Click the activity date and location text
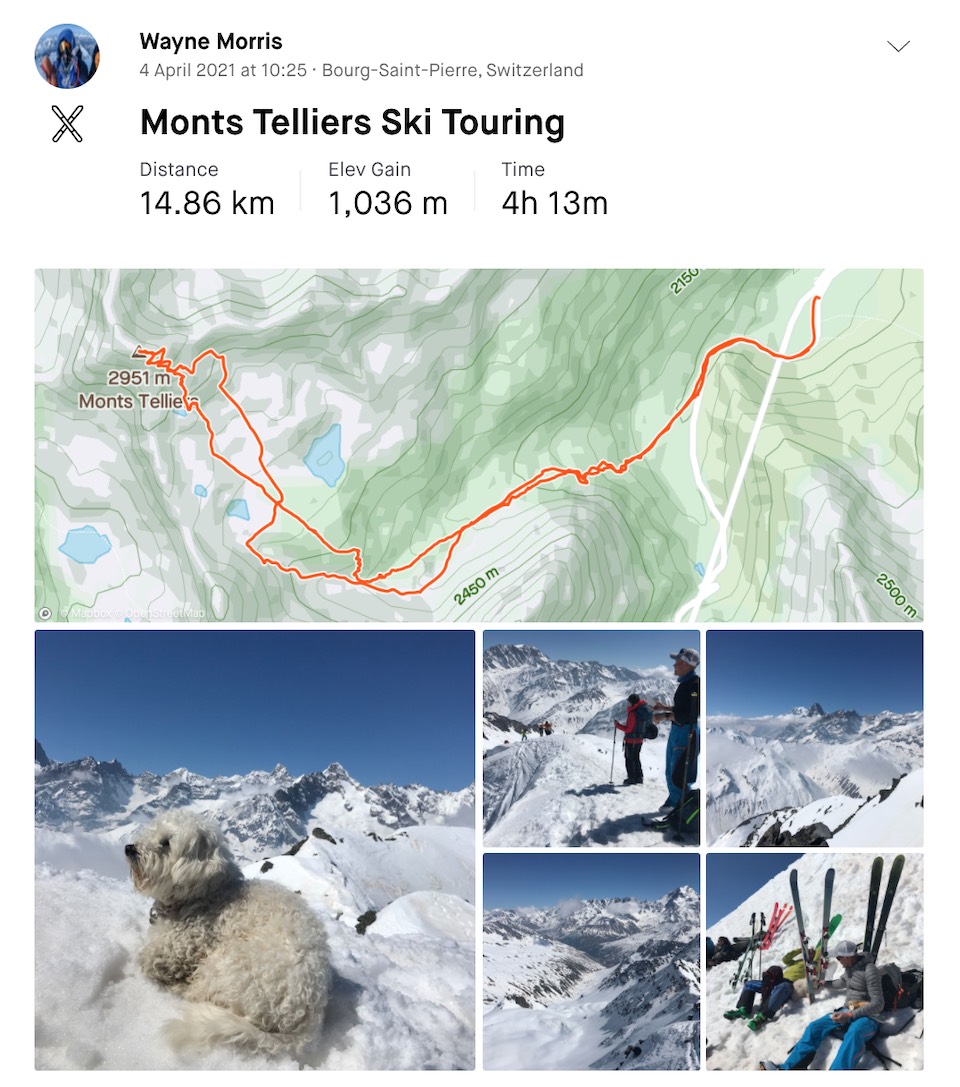The width and height of the screenshot is (960, 1087). click(x=361, y=70)
